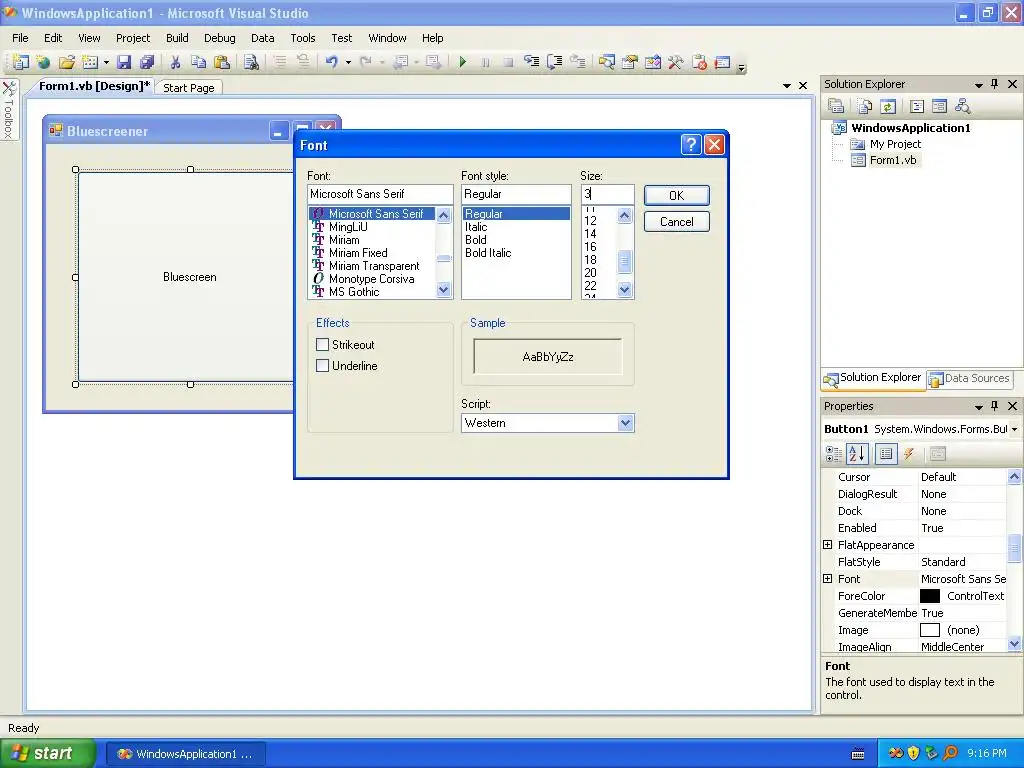Open the Toolbox wrench-and-hammer icon in toolbar
This screenshot has height=768, width=1024.
point(676,62)
